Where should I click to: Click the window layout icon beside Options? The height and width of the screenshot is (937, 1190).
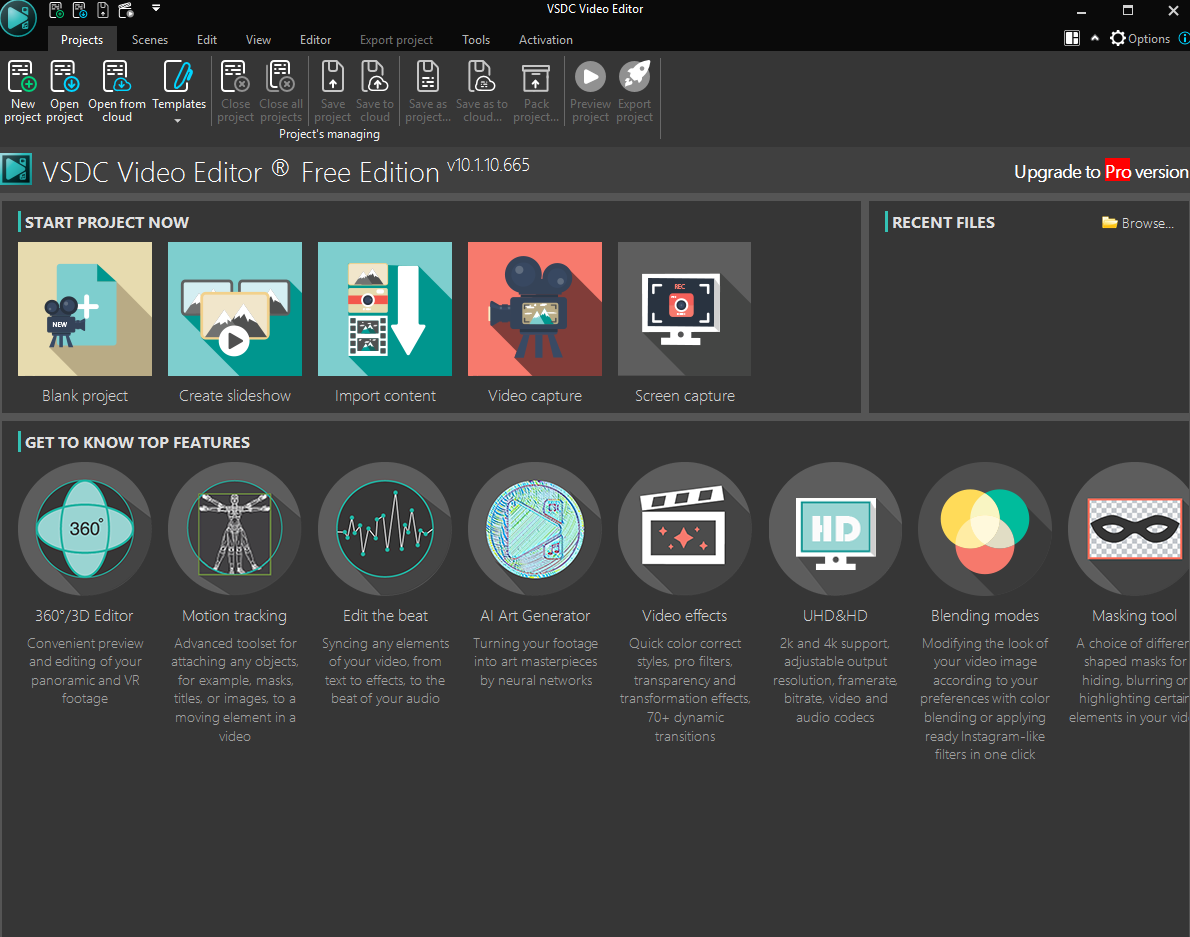(1072, 39)
